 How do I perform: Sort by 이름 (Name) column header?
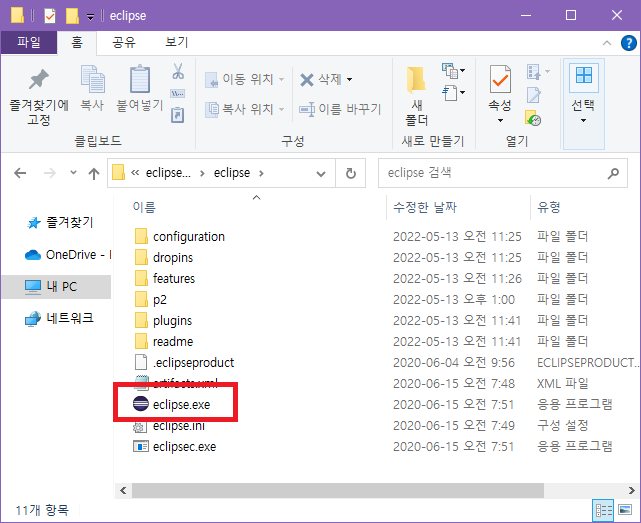(144, 207)
